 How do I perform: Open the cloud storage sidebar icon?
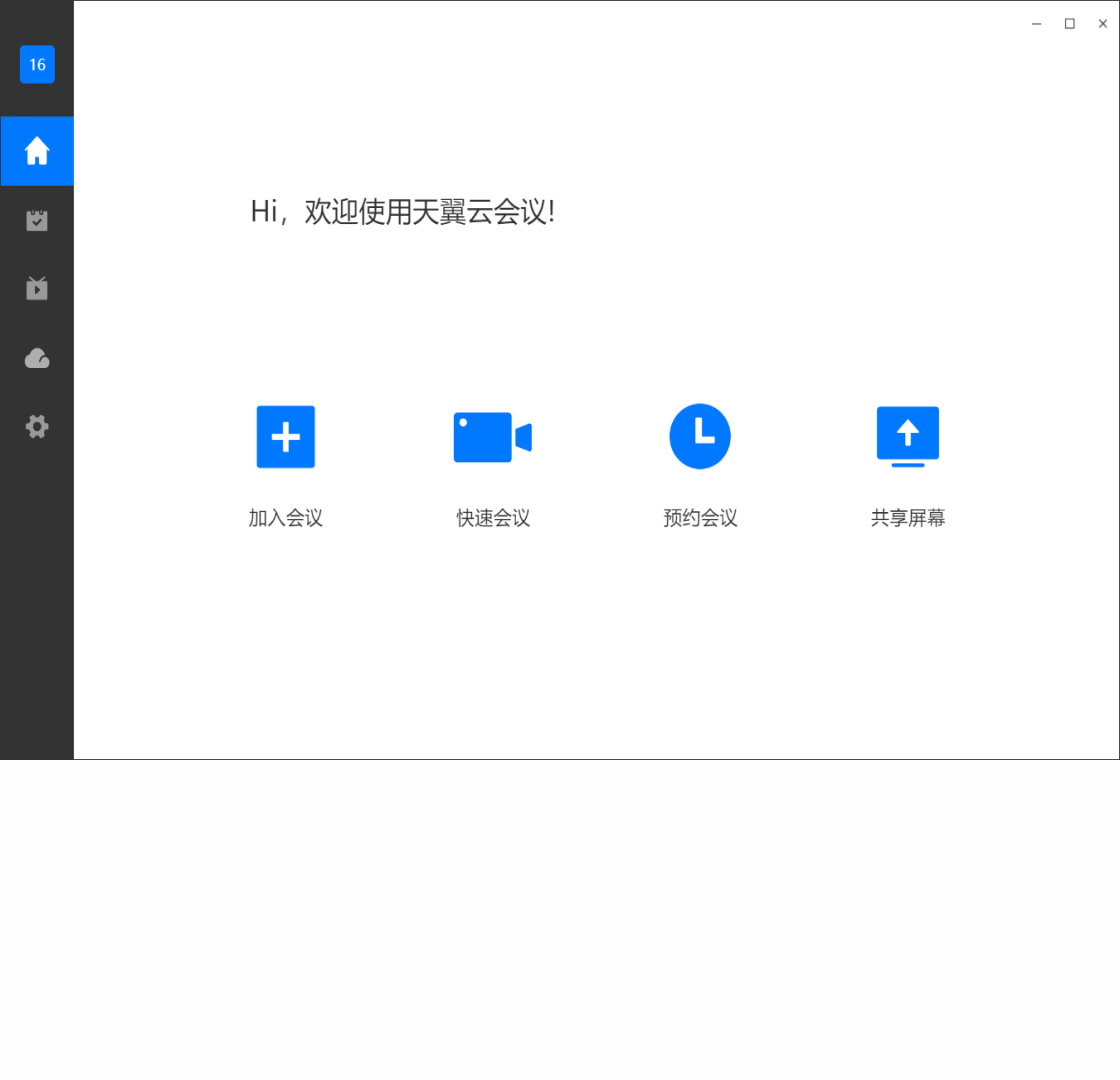click(37, 358)
